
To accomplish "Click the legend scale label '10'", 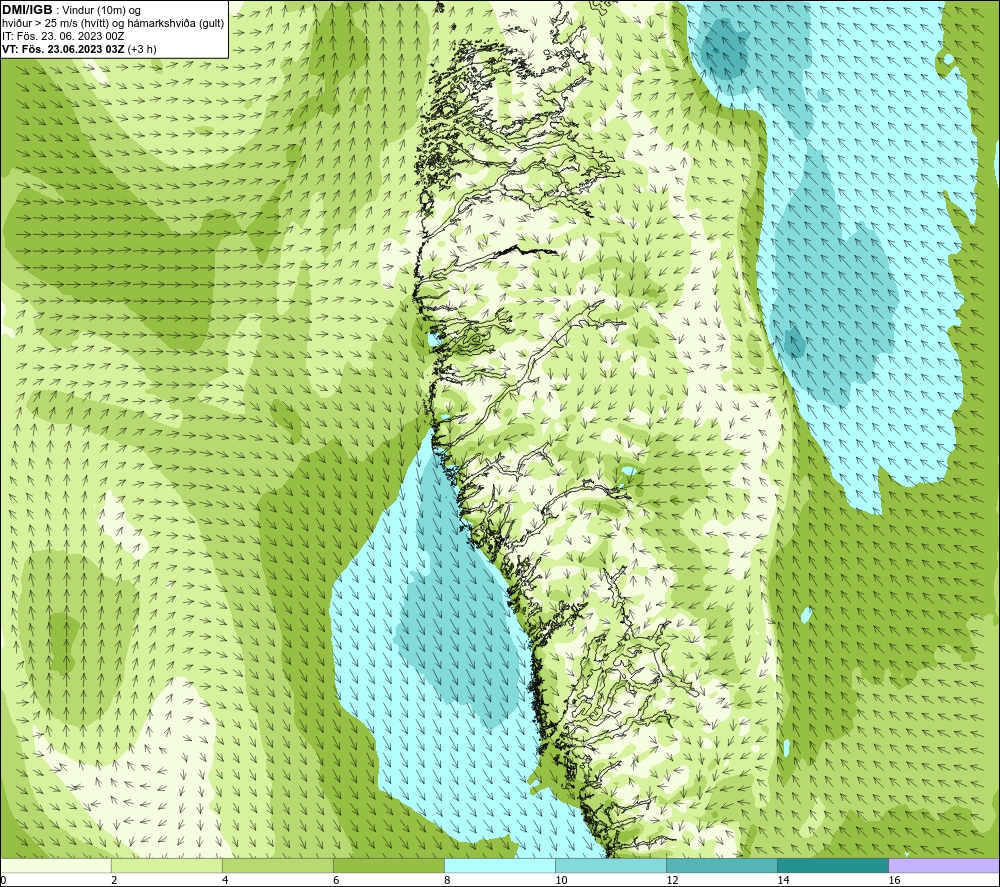I will [x=561, y=881].
